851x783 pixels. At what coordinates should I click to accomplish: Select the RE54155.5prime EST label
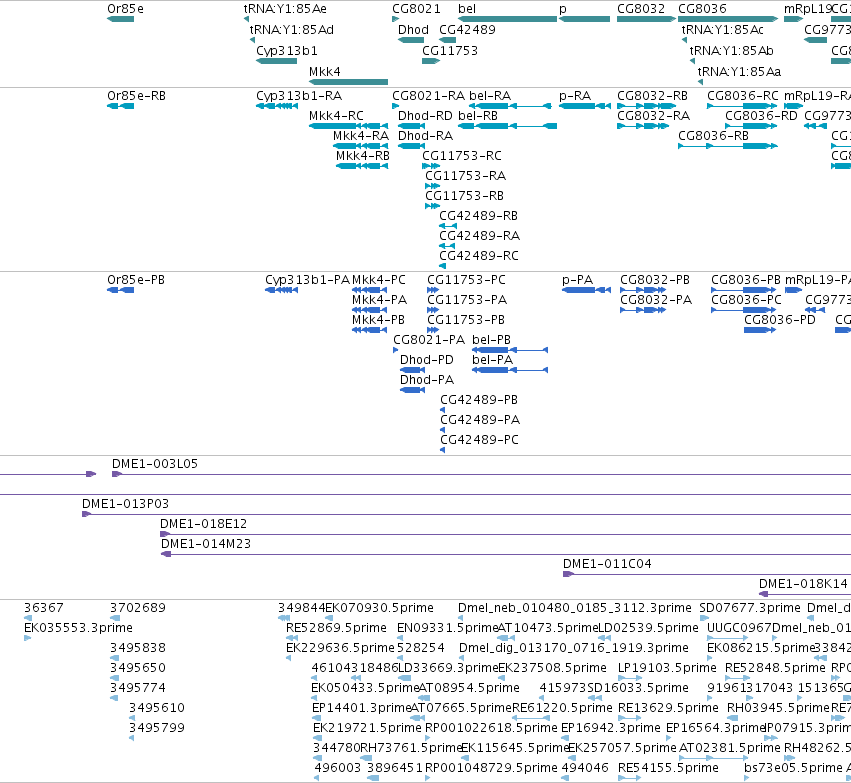click(x=668, y=768)
